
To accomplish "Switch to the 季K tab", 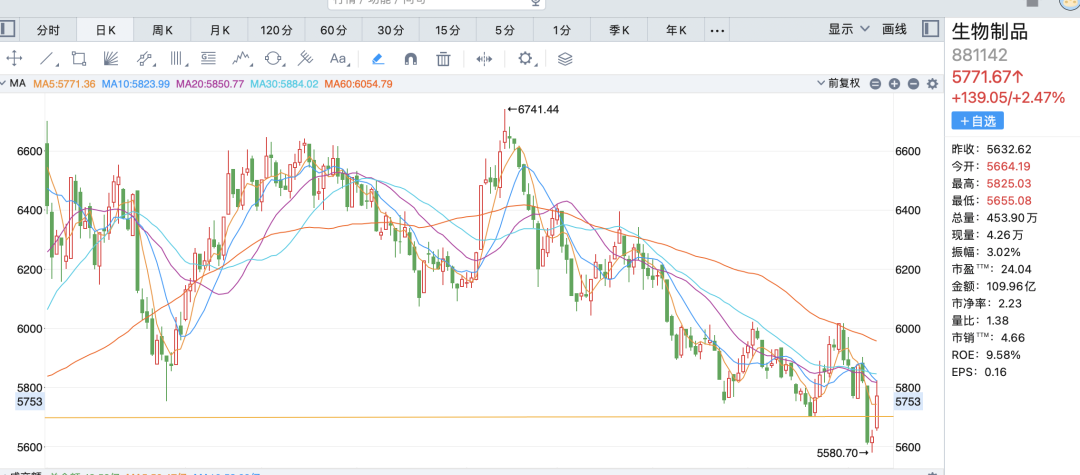I will click(x=619, y=30).
